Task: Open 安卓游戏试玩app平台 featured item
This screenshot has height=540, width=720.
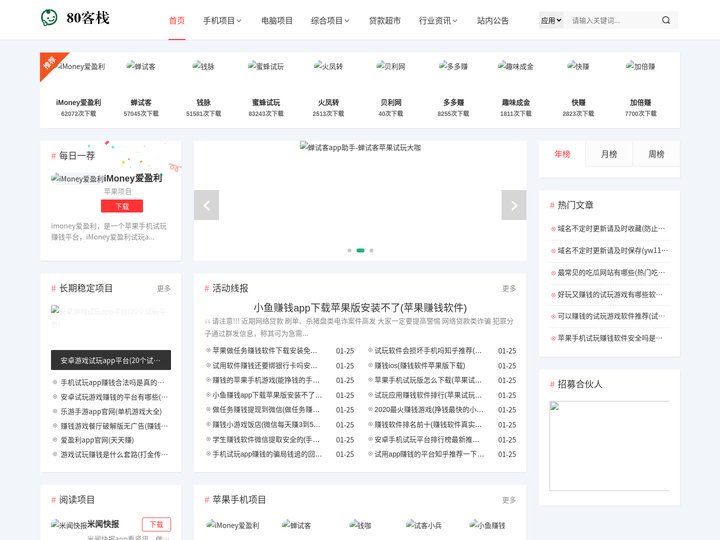Action: [x=111, y=360]
